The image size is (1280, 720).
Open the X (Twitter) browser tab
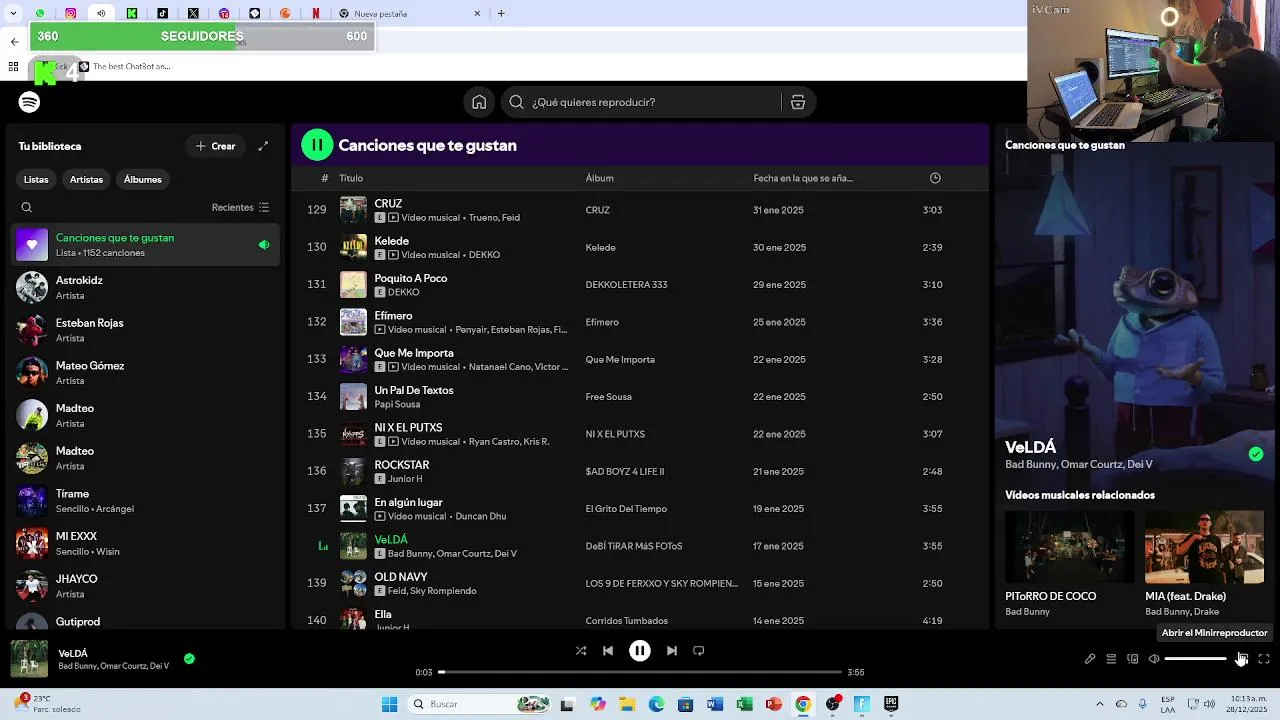coord(193,14)
